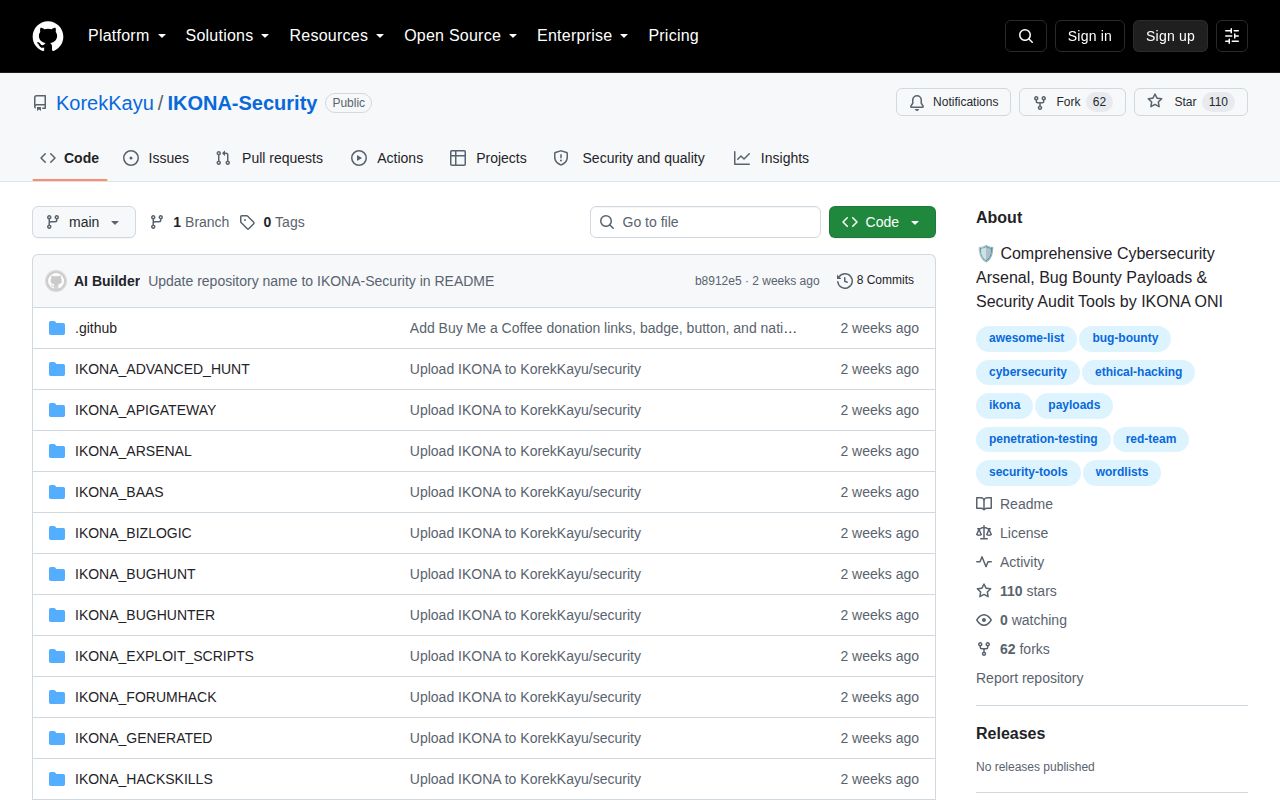Click the commit history clock icon
This screenshot has width=1280, height=800.
(x=844, y=281)
